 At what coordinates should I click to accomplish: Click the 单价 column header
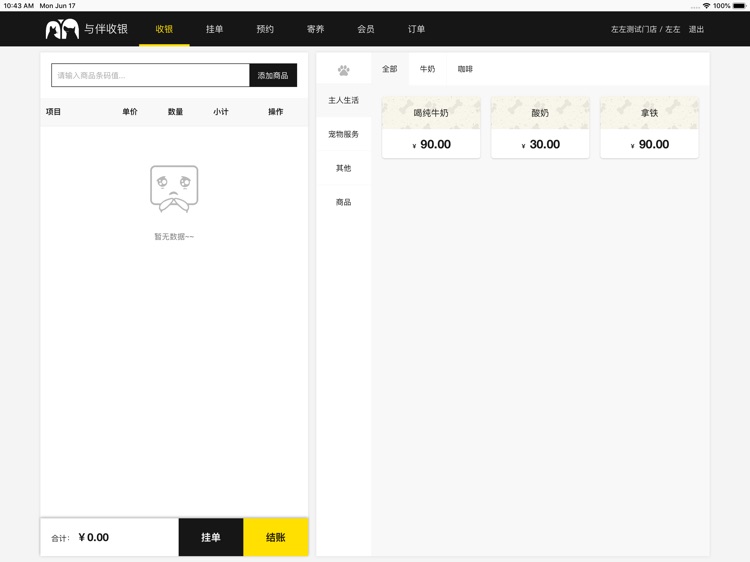(x=130, y=111)
